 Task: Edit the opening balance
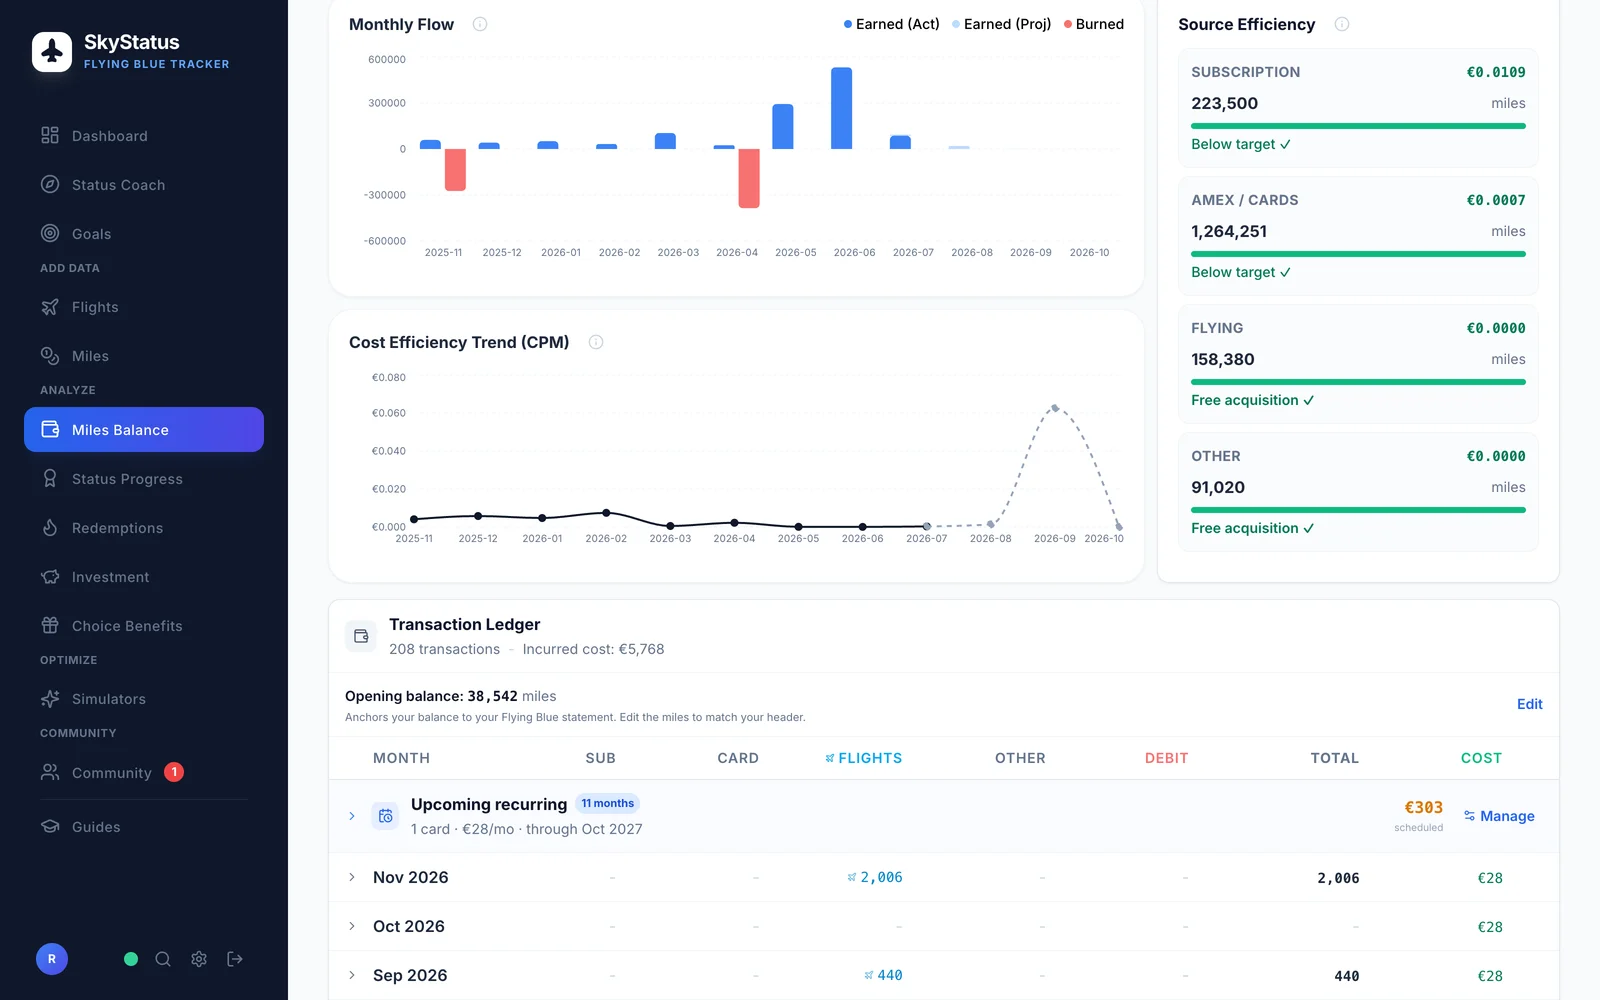coord(1529,704)
